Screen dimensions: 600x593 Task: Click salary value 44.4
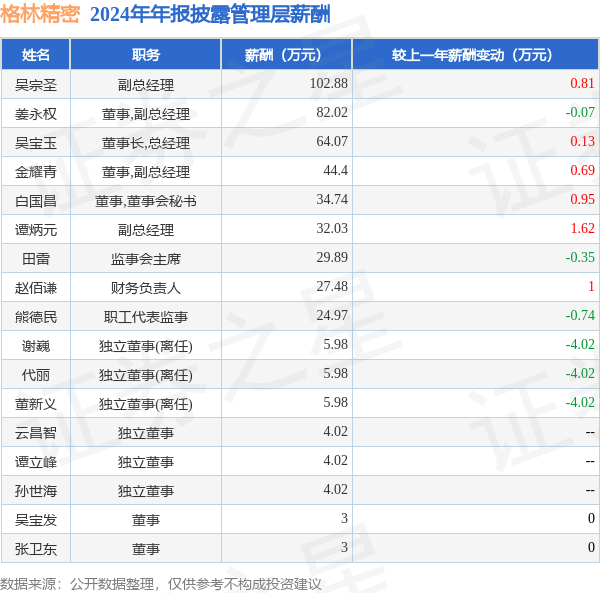point(336,170)
